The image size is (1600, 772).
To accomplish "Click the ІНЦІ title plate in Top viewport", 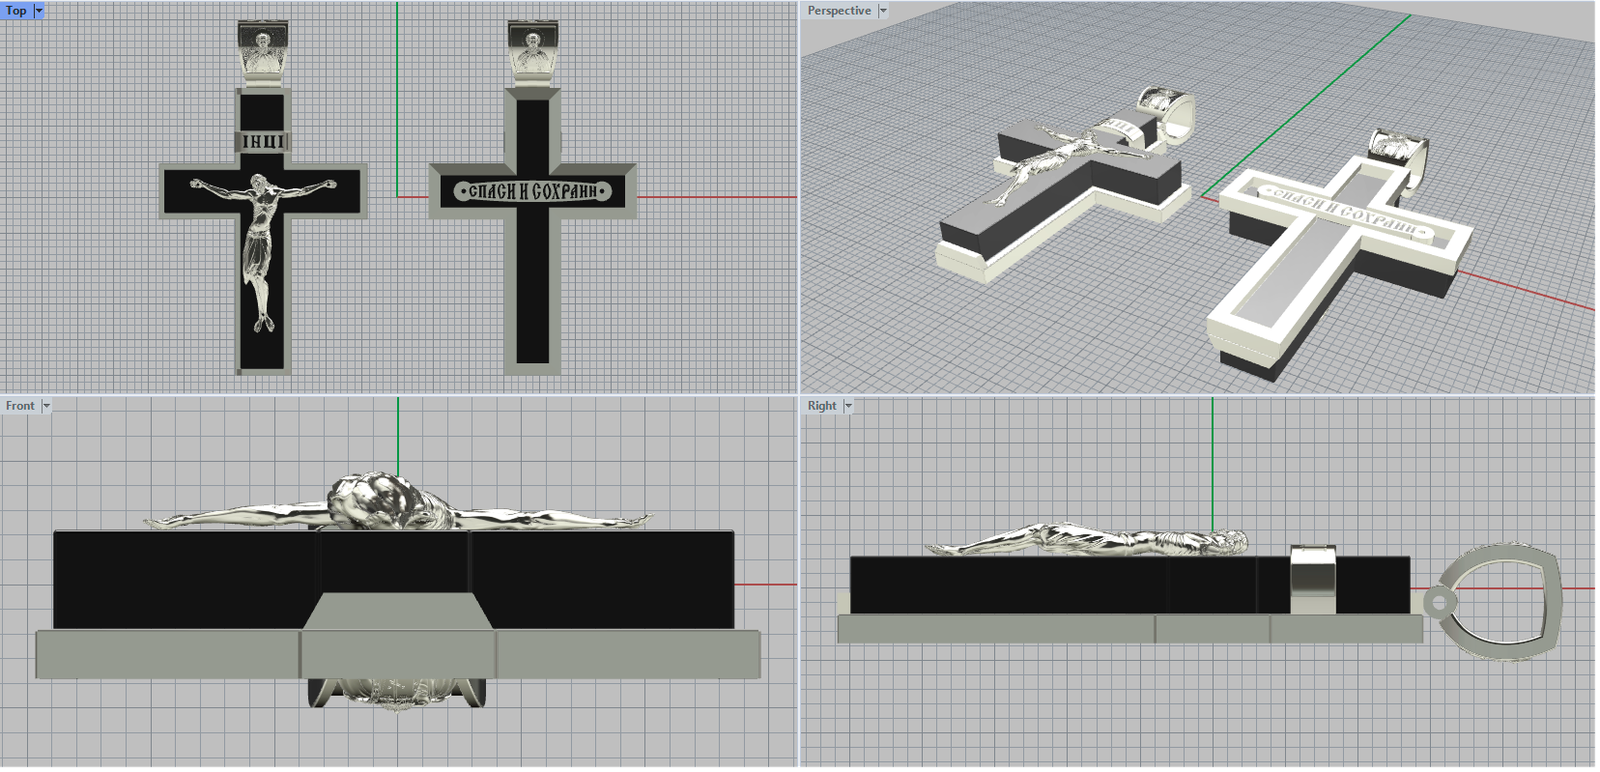I will [x=263, y=142].
